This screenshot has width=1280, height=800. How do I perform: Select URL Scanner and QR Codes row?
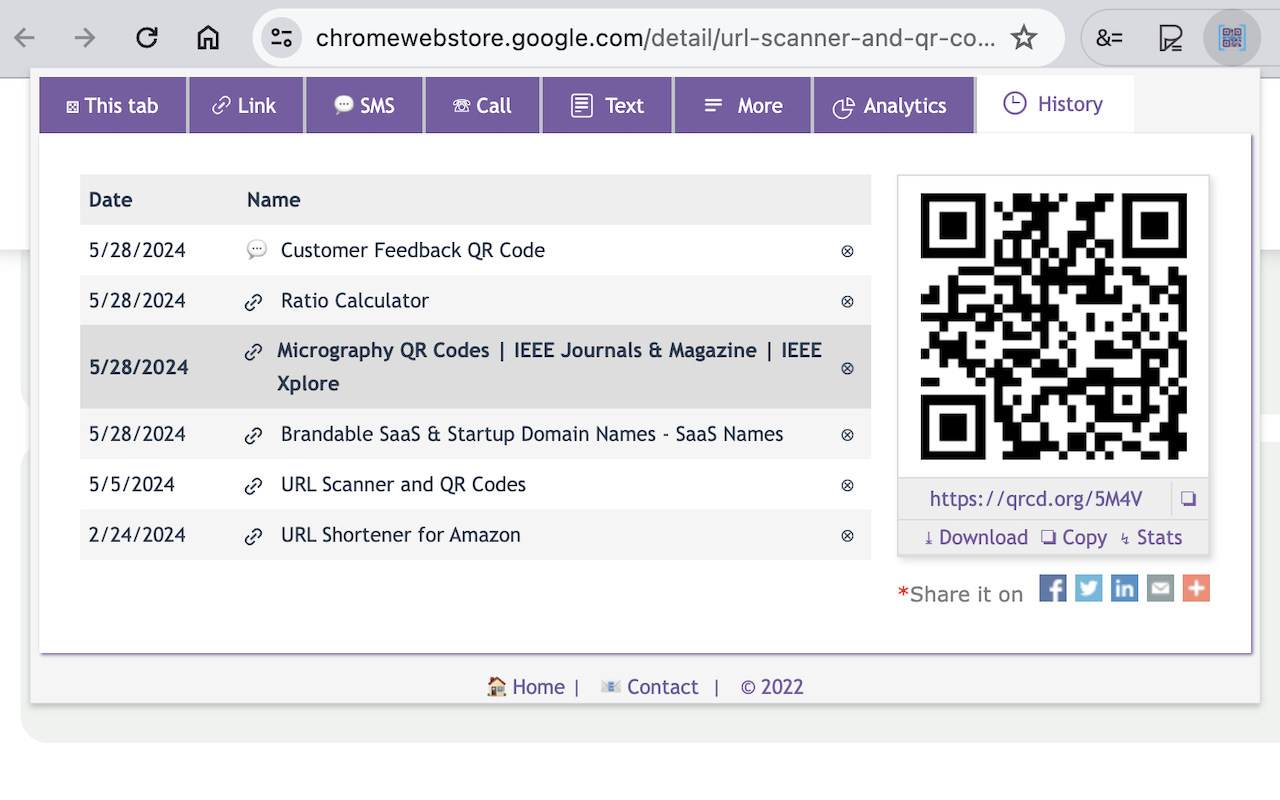click(475, 484)
